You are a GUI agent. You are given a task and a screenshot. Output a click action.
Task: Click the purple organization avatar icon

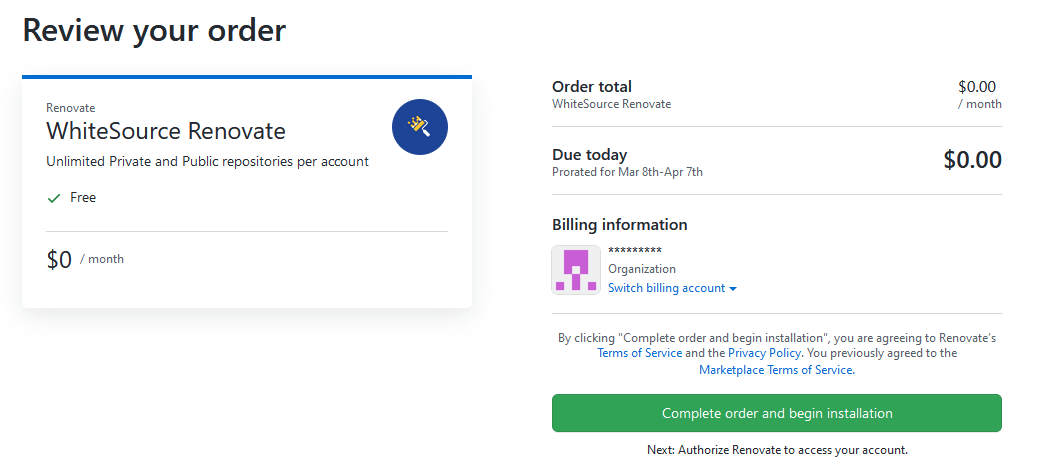[x=576, y=270]
